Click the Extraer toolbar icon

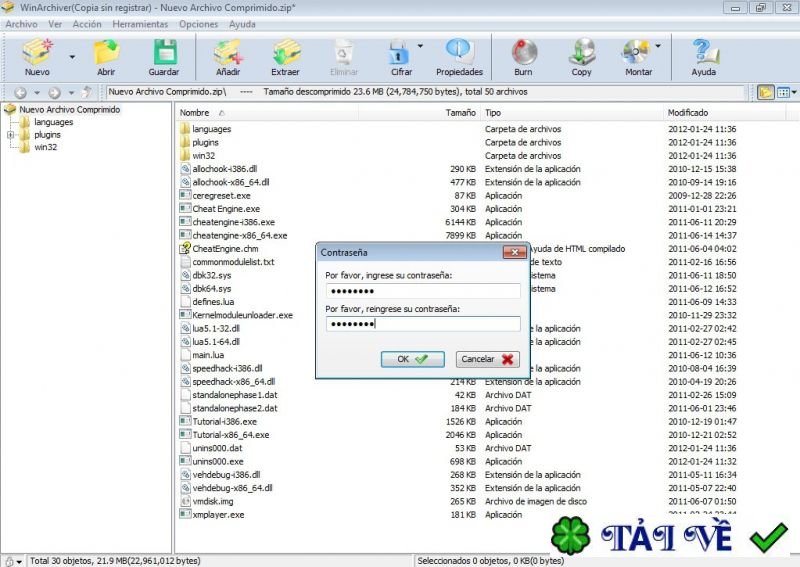[x=286, y=52]
